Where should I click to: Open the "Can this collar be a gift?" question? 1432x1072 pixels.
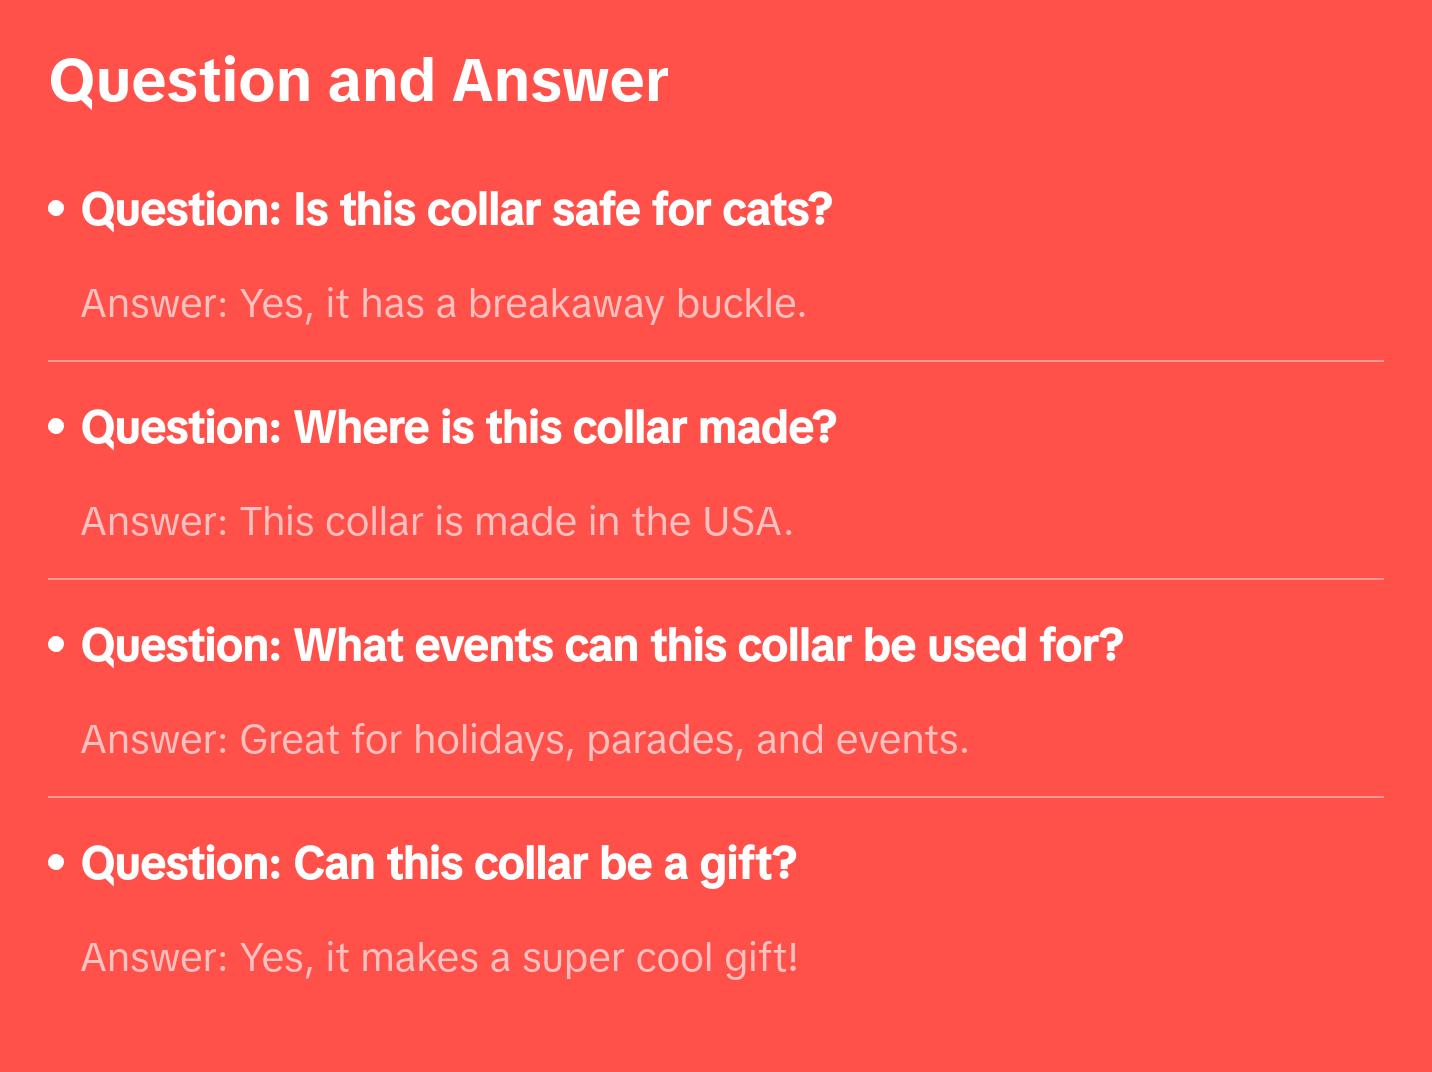[x=438, y=864]
